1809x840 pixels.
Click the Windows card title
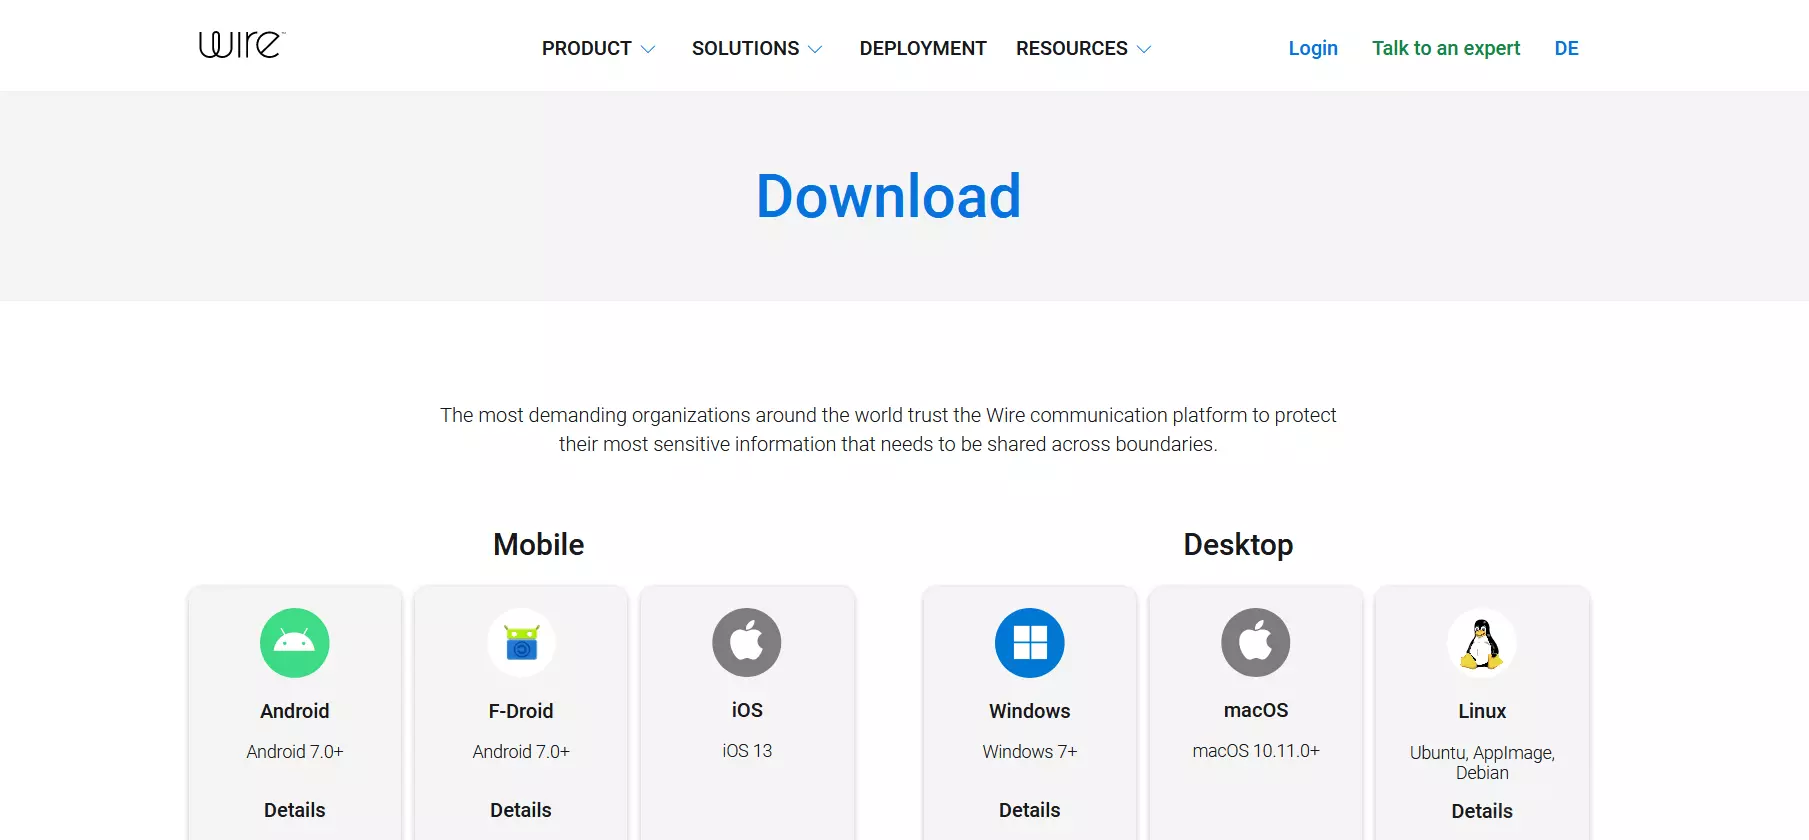pos(1030,711)
